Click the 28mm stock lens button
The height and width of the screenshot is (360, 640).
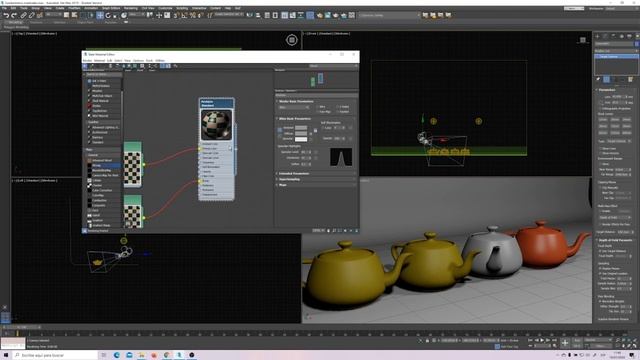(x=603, y=126)
